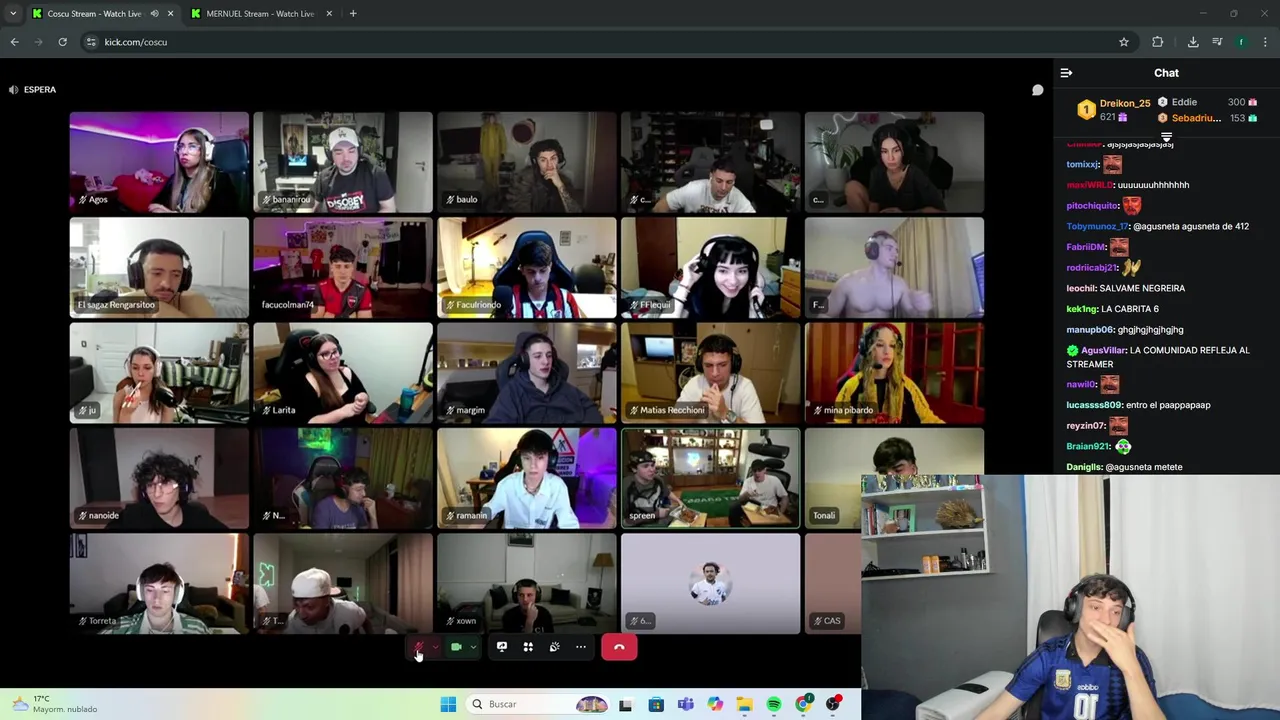Hang up using red disconnect button

(x=619, y=647)
